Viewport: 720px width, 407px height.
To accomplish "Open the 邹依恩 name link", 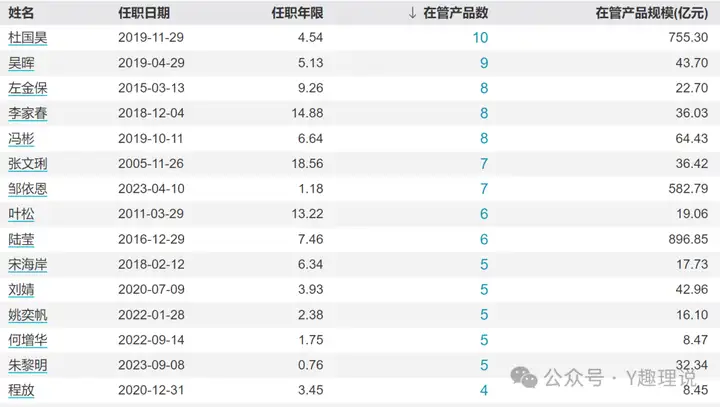I will (x=28, y=189).
